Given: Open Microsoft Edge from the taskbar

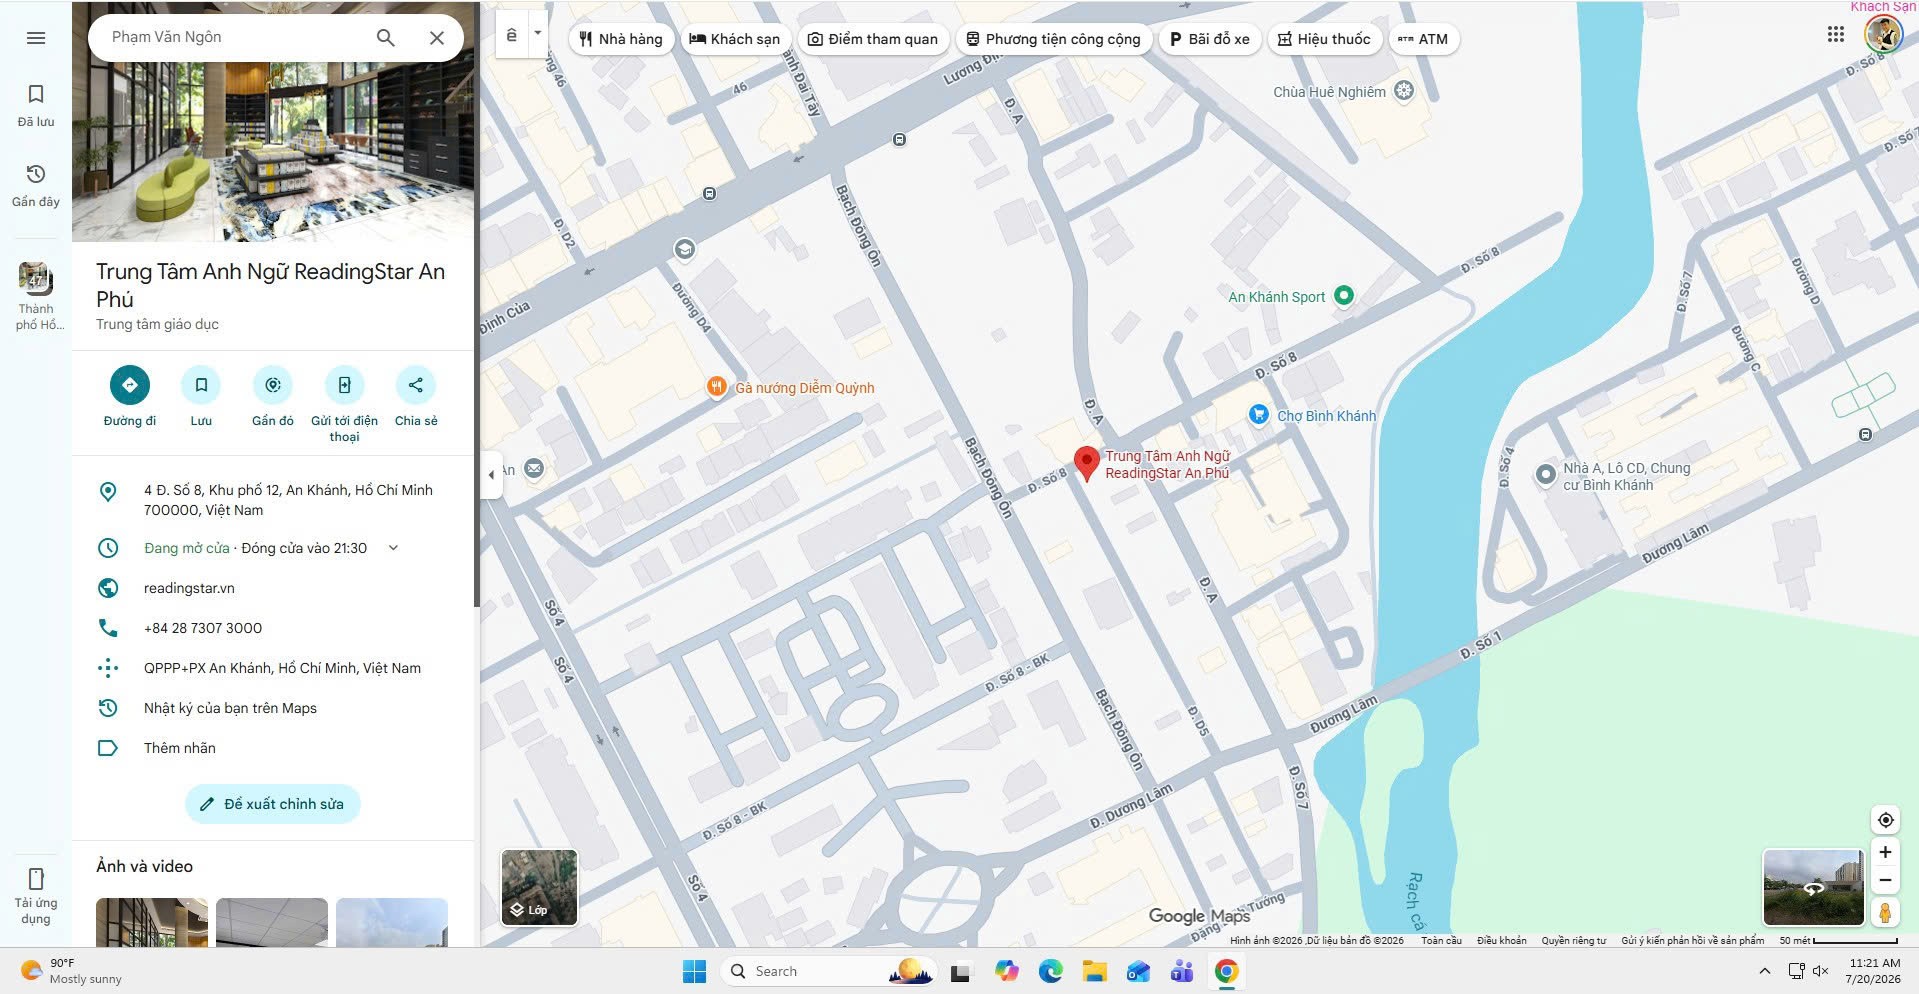Looking at the screenshot, I should point(1050,971).
